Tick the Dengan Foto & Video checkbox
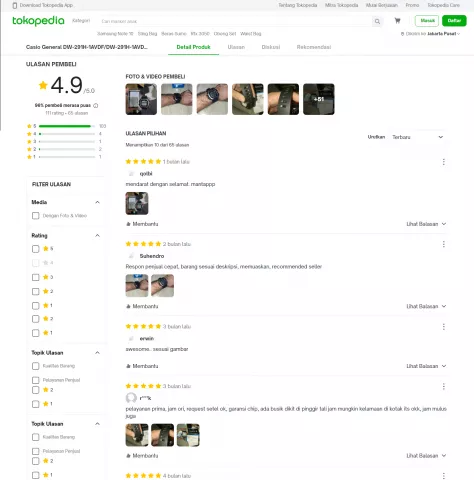The width and height of the screenshot is (474, 480). [36, 216]
